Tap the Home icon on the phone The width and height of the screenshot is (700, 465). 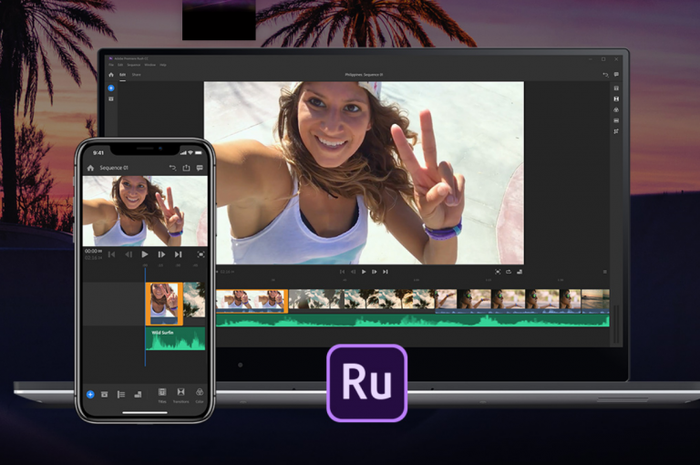(x=91, y=168)
